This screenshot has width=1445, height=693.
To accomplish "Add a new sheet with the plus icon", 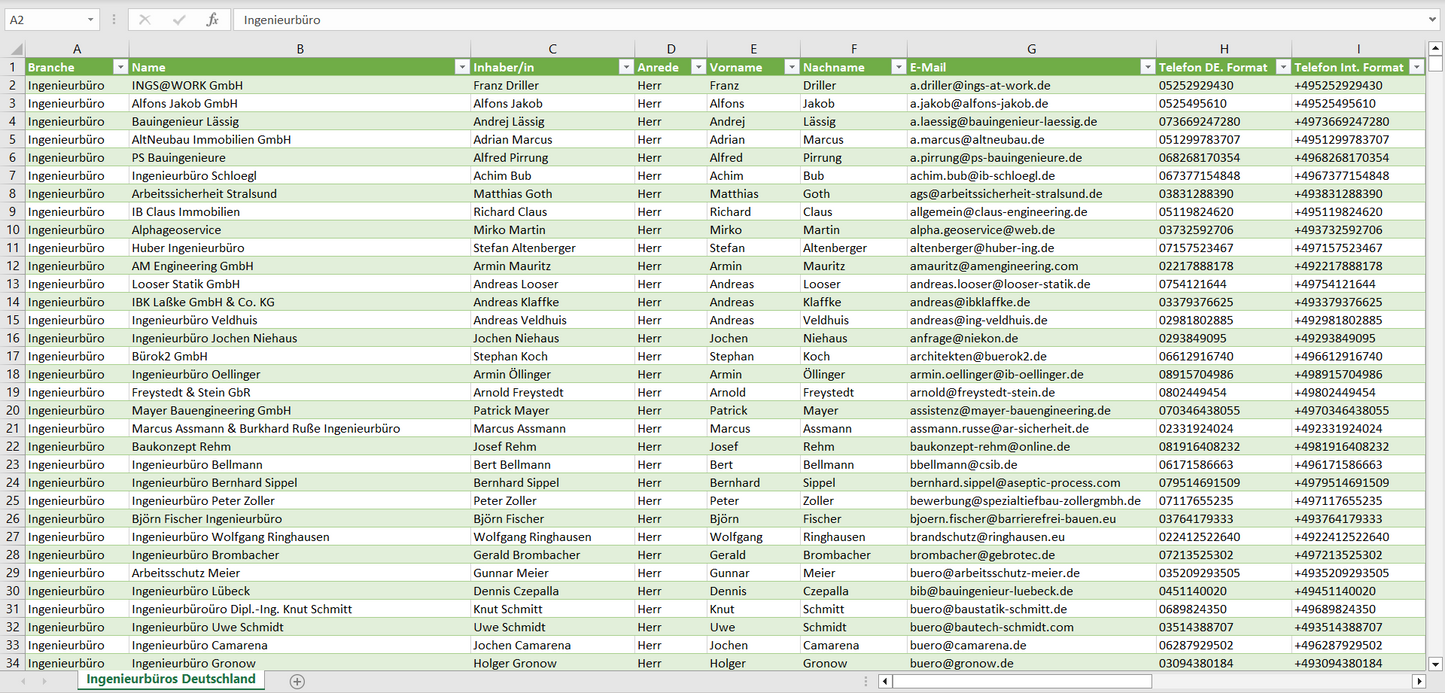I will 297,681.
